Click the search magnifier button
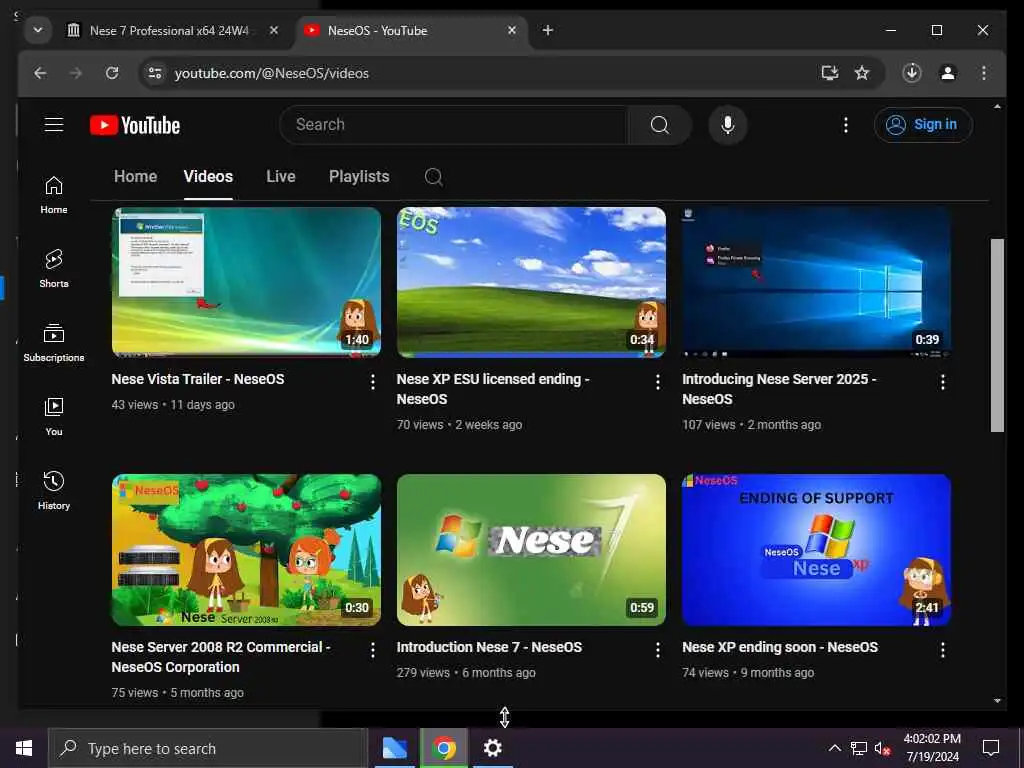Image resolution: width=1024 pixels, height=768 pixels. 660,125
